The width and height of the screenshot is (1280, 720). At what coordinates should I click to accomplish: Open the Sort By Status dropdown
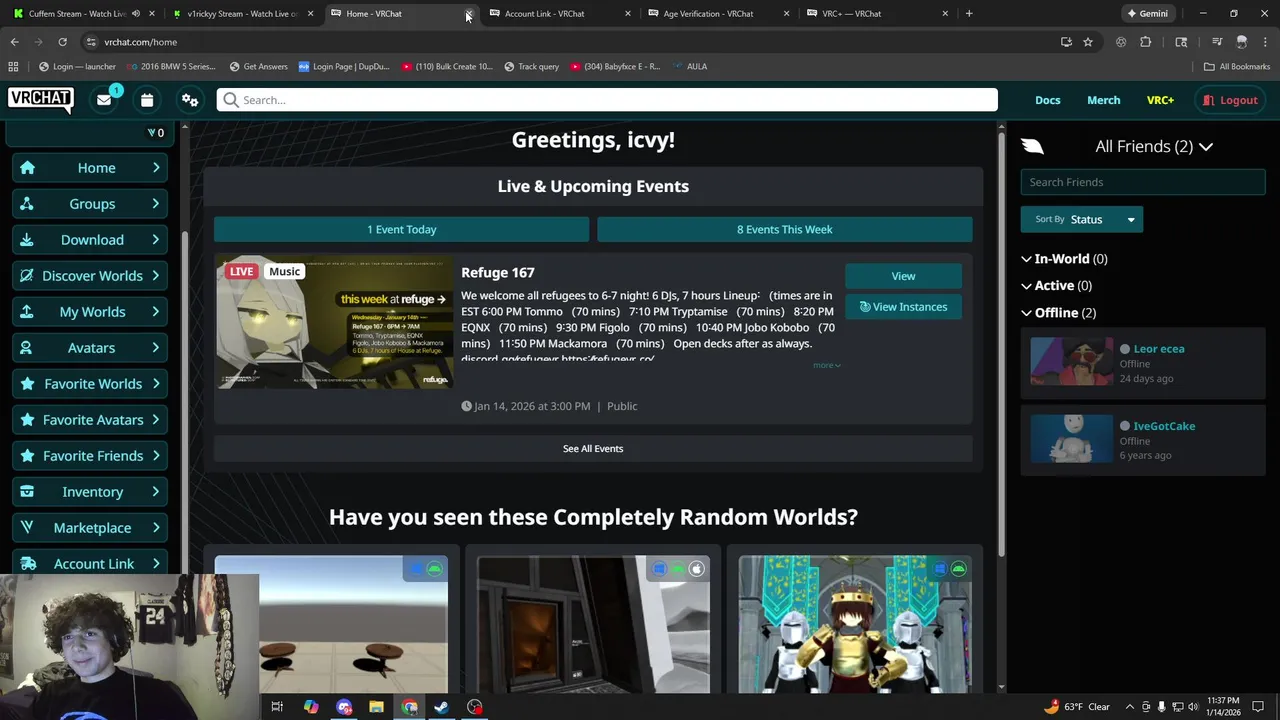click(x=1082, y=220)
